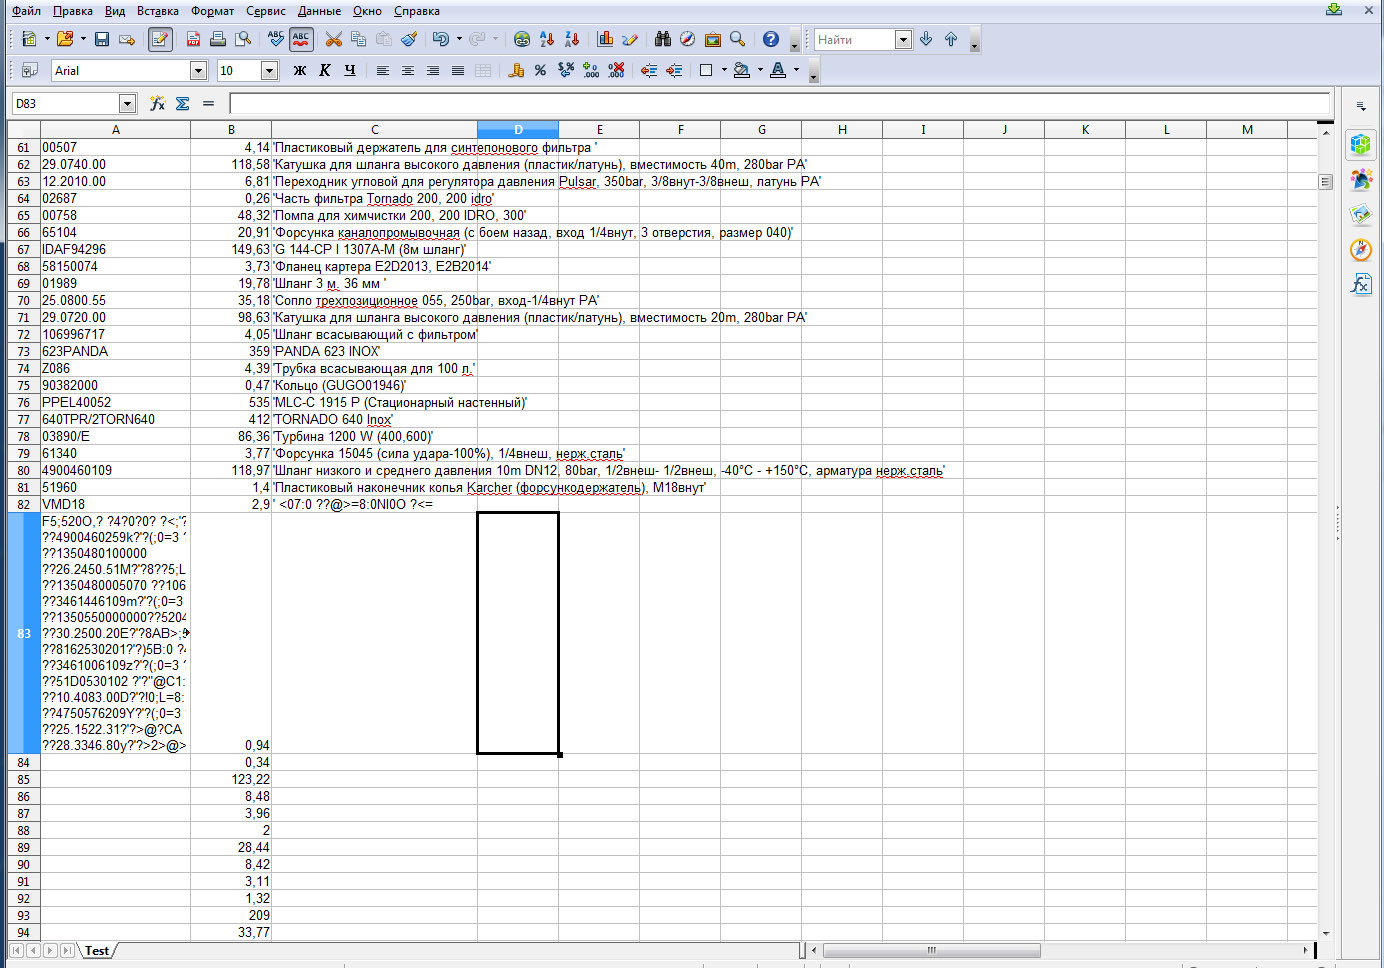The image size is (1384, 968).
Task: Click the Zoom magnifier icon
Action: point(738,39)
